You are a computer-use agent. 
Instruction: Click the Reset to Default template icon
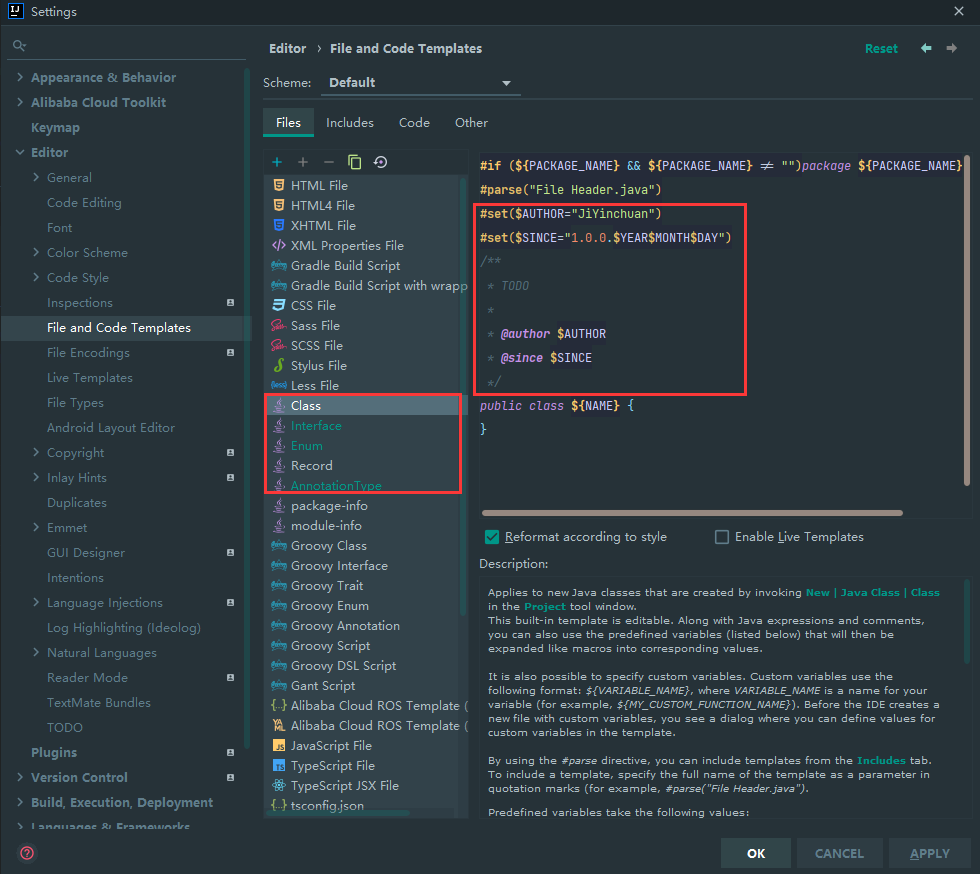point(380,162)
